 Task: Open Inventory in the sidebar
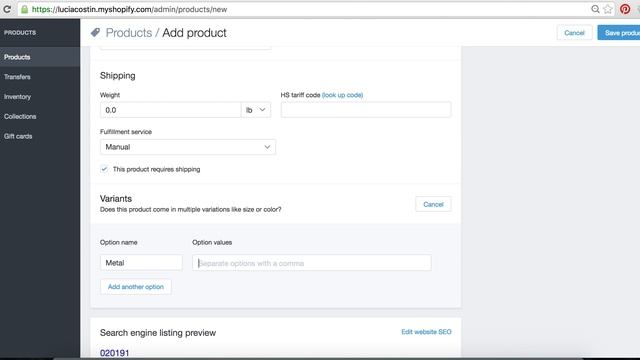[x=18, y=97]
